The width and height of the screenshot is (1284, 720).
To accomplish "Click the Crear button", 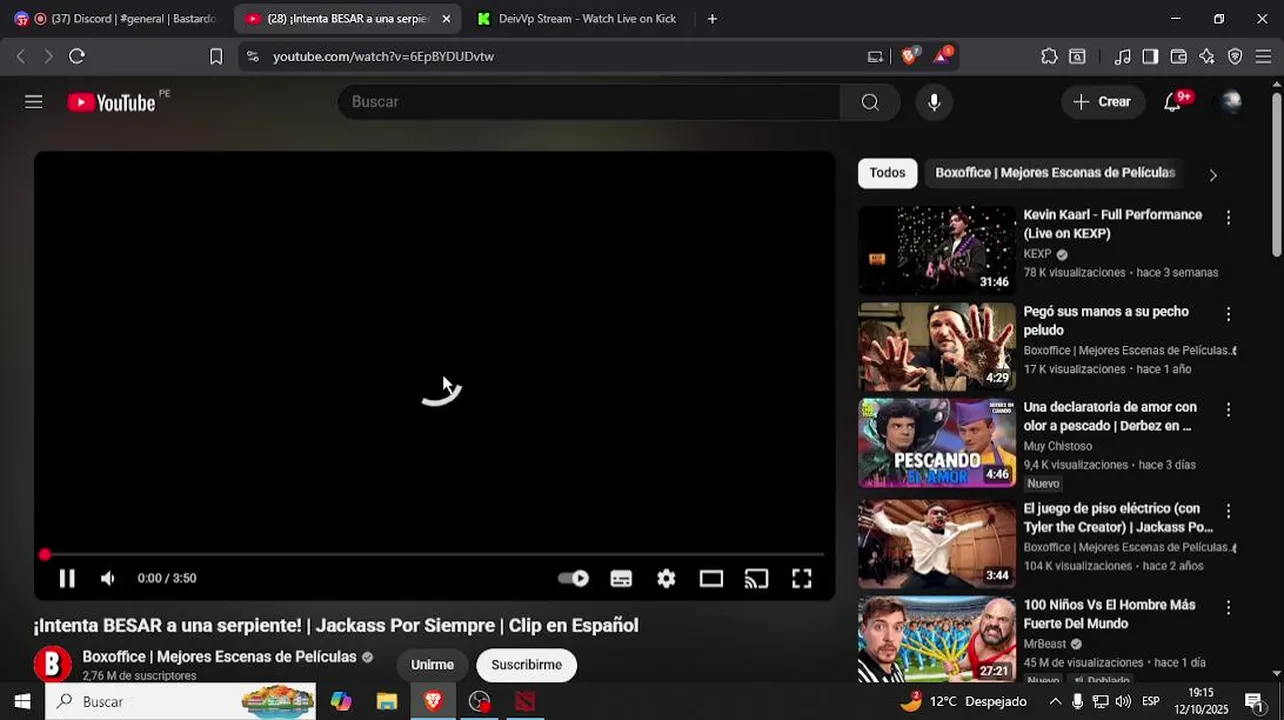I will click(1102, 102).
